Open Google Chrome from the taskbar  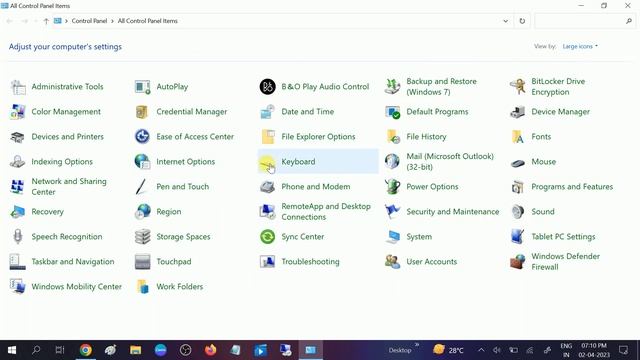point(86,350)
